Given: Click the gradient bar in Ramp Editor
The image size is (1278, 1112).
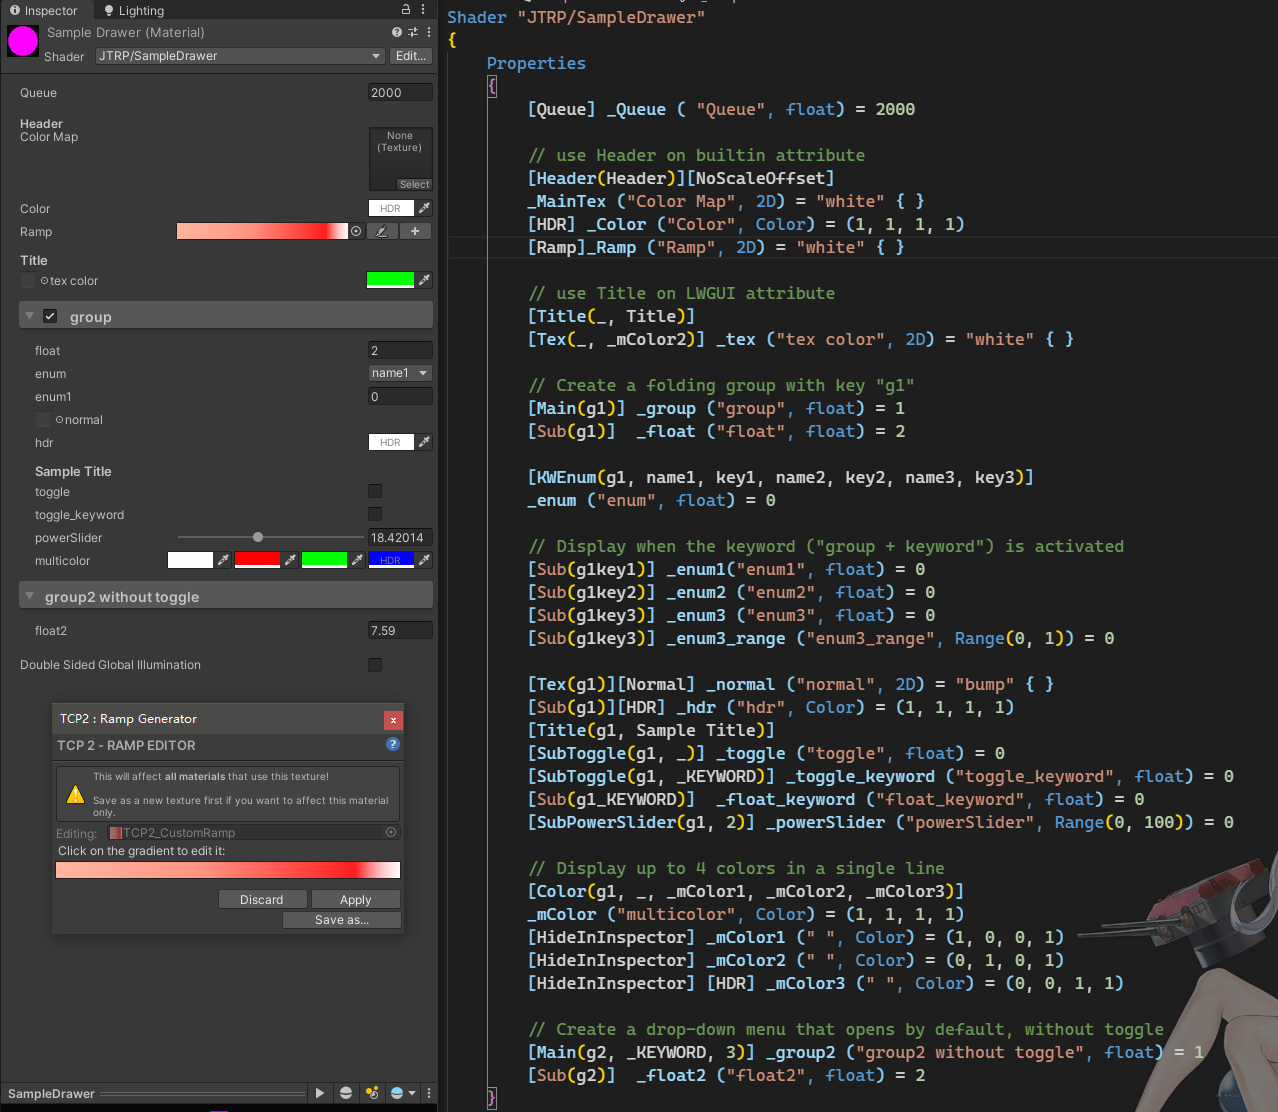Looking at the screenshot, I should (228, 870).
